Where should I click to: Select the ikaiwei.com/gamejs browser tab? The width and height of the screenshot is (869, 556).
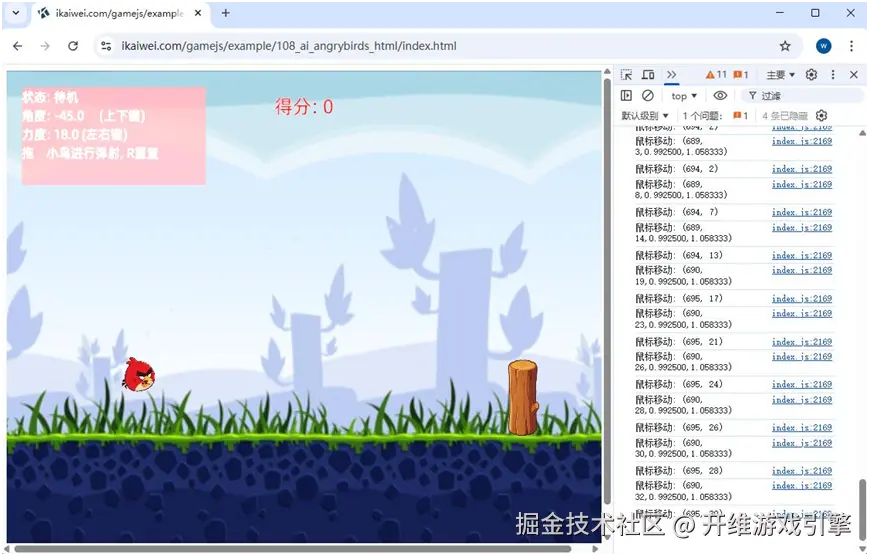(119, 13)
